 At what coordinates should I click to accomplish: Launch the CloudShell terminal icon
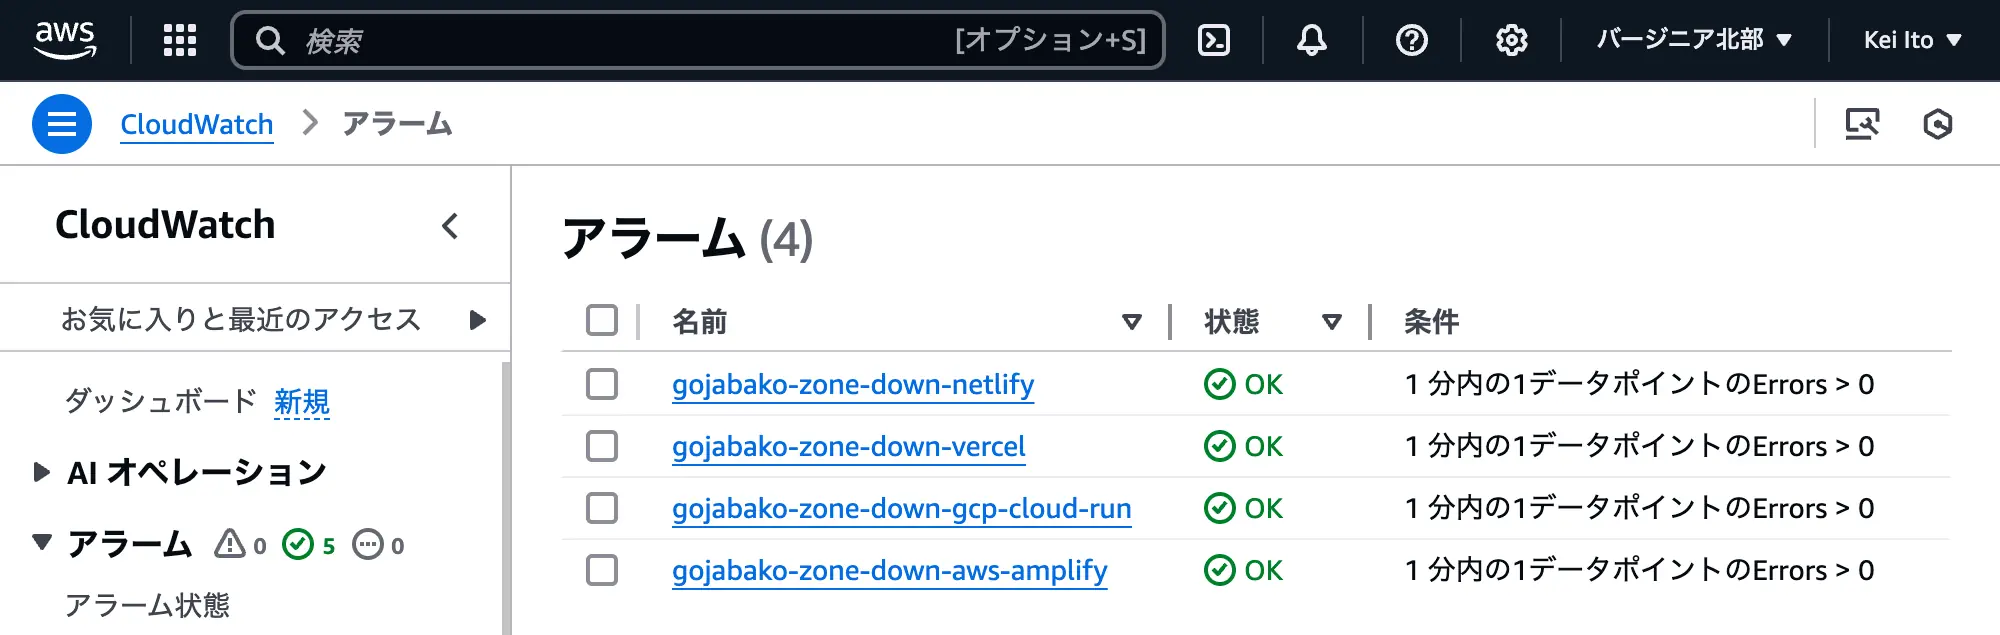click(x=1214, y=40)
